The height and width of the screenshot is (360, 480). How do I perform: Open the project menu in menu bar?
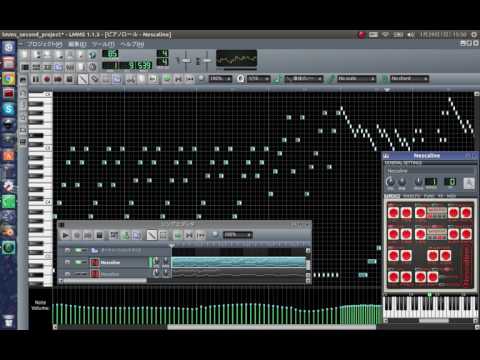coord(44,44)
